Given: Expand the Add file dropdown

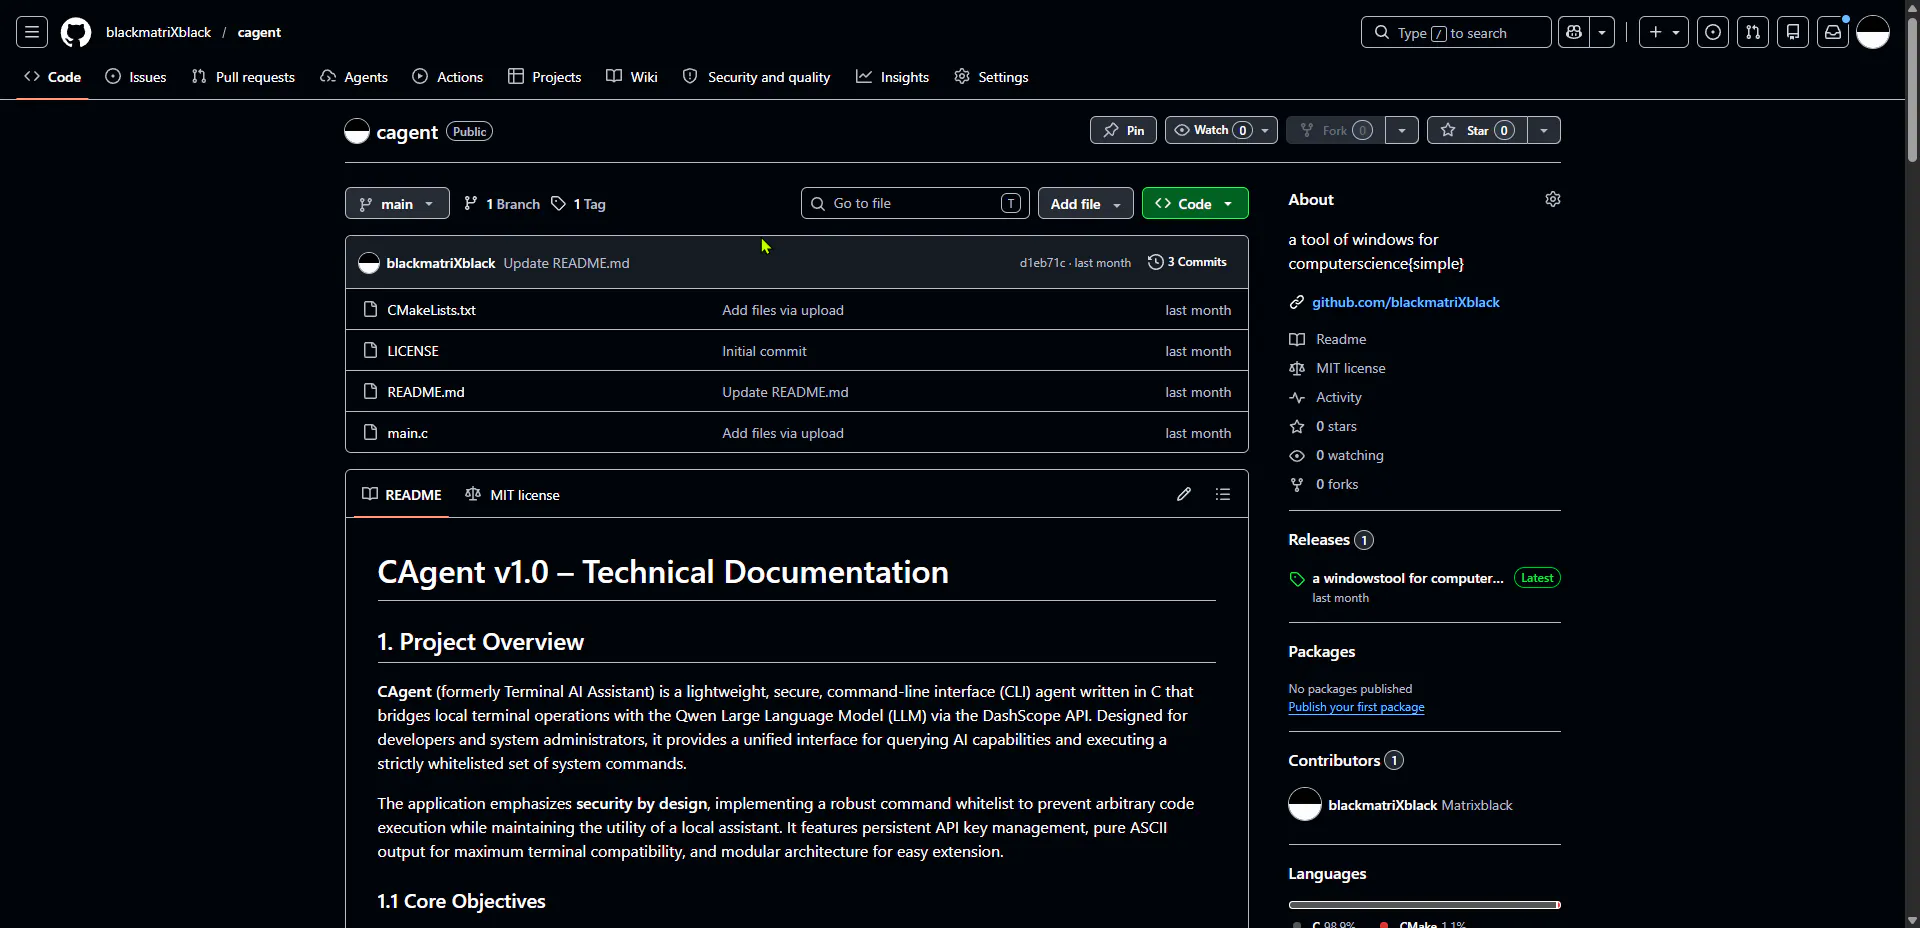Looking at the screenshot, I should (x=1085, y=203).
